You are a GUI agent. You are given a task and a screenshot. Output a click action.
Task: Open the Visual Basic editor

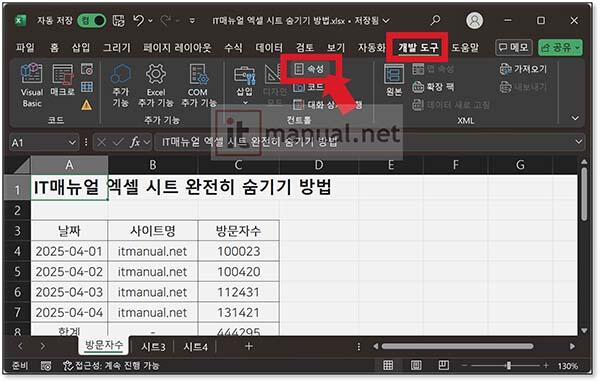coord(32,85)
